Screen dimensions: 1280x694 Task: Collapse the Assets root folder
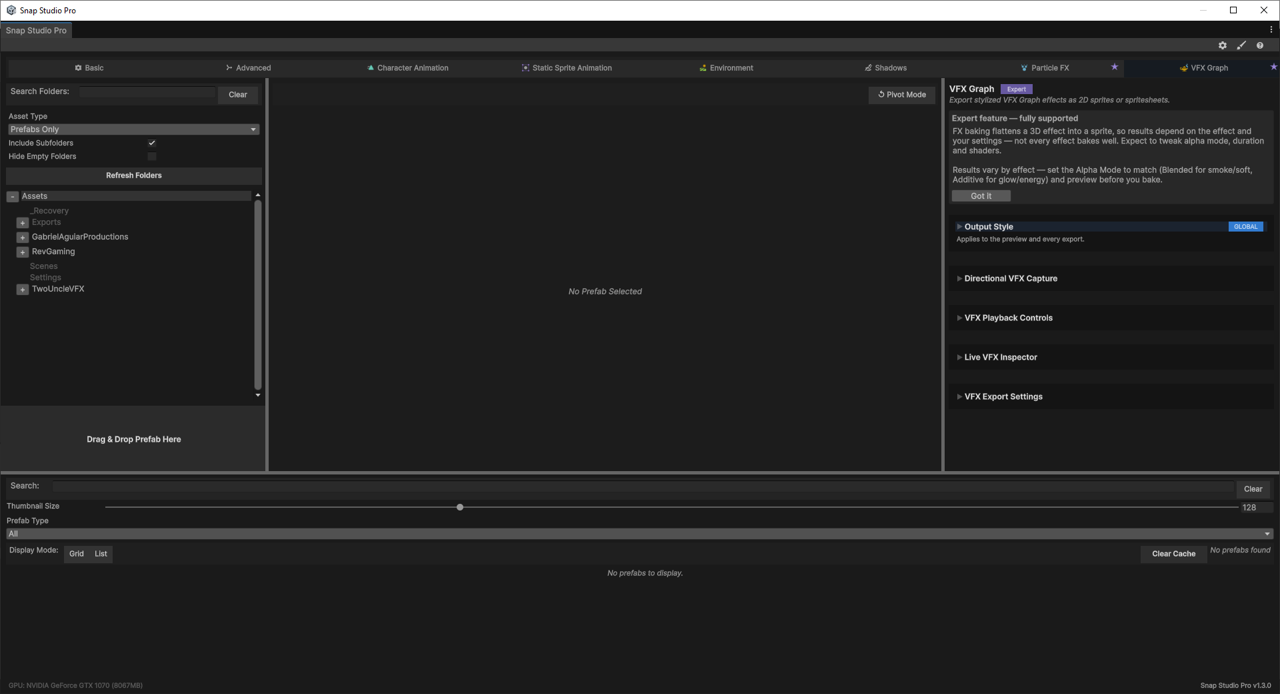point(13,197)
